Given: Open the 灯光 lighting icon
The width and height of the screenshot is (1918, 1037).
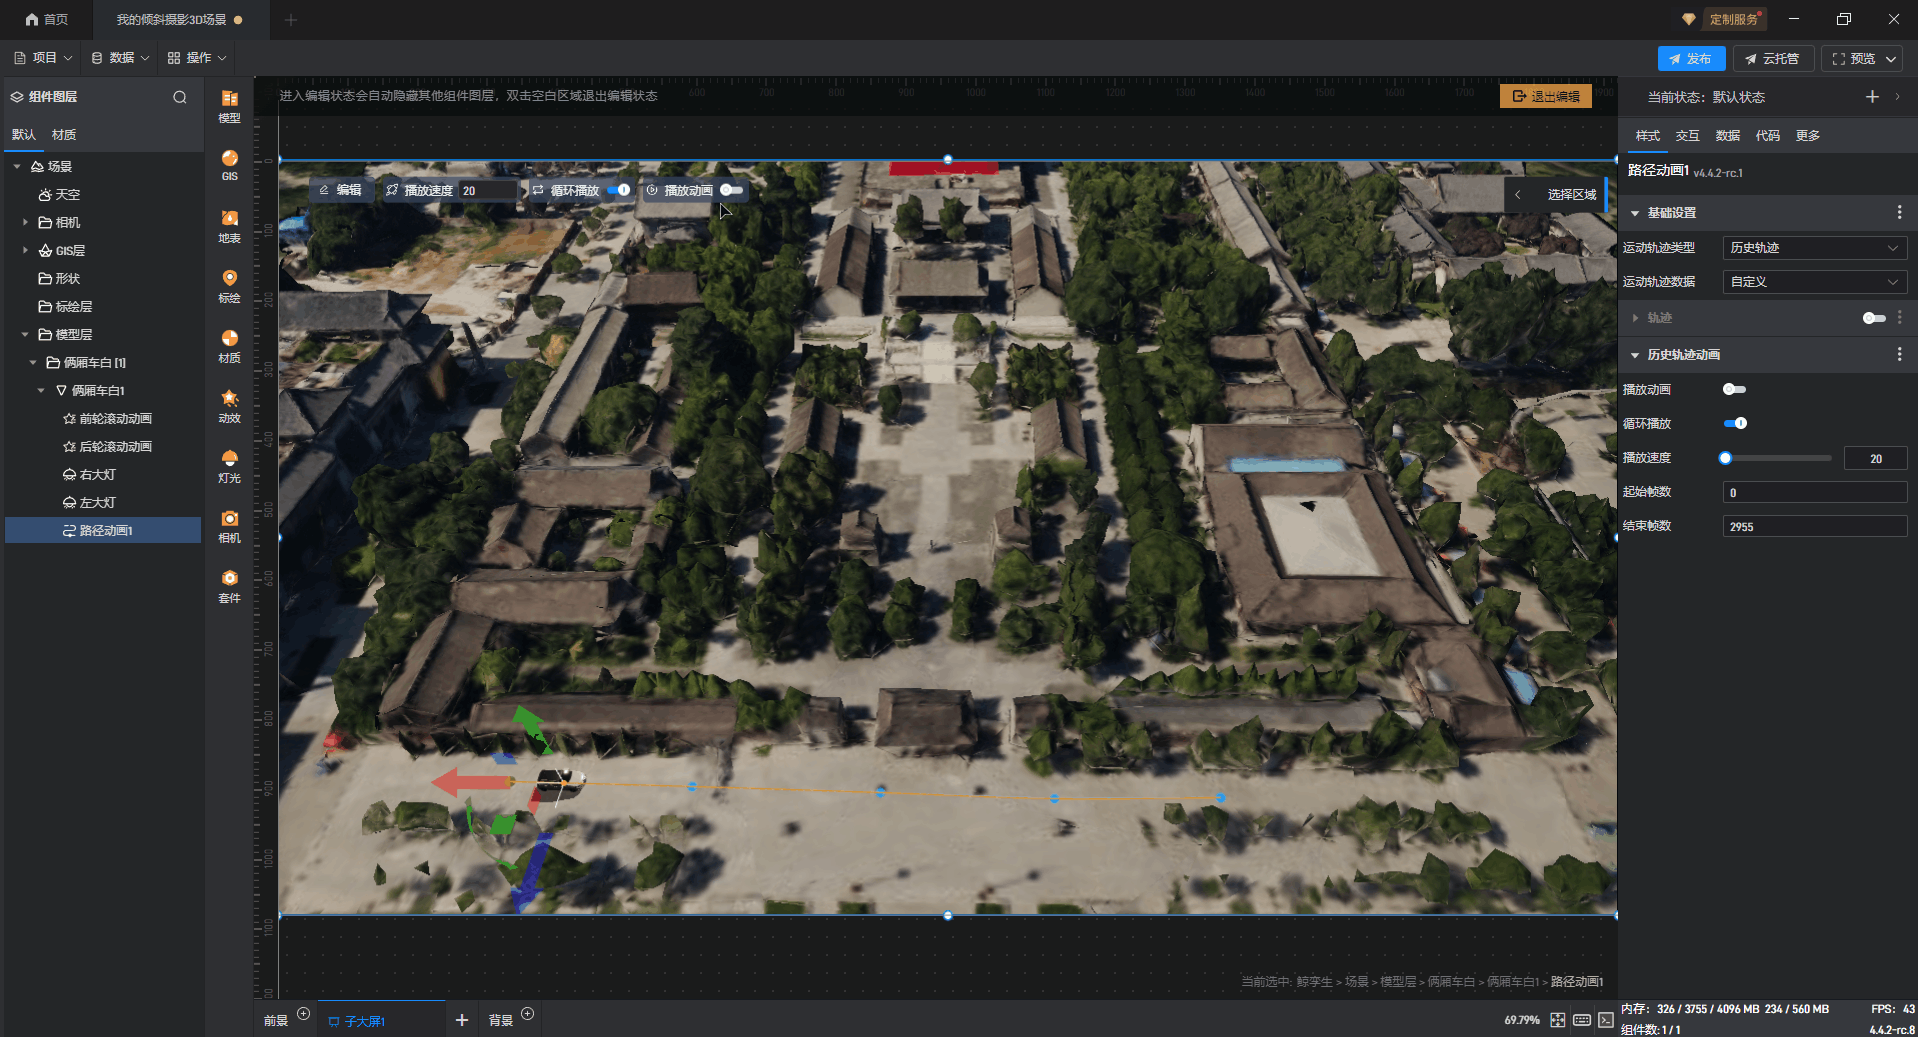Looking at the screenshot, I should point(229,466).
